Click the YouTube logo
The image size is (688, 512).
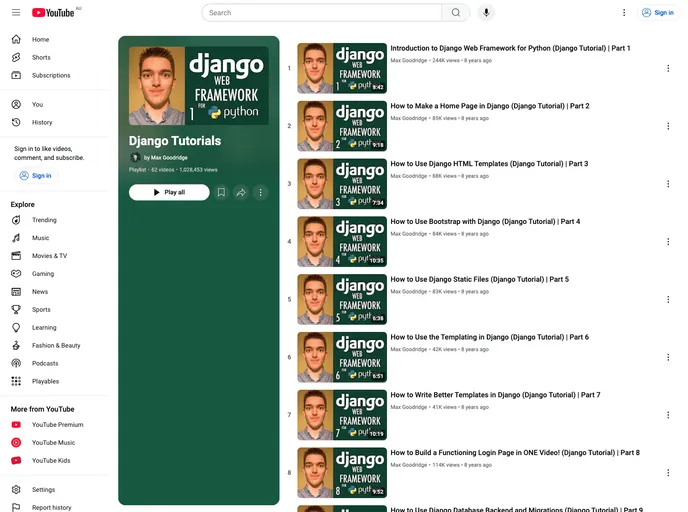[x=53, y=13]
